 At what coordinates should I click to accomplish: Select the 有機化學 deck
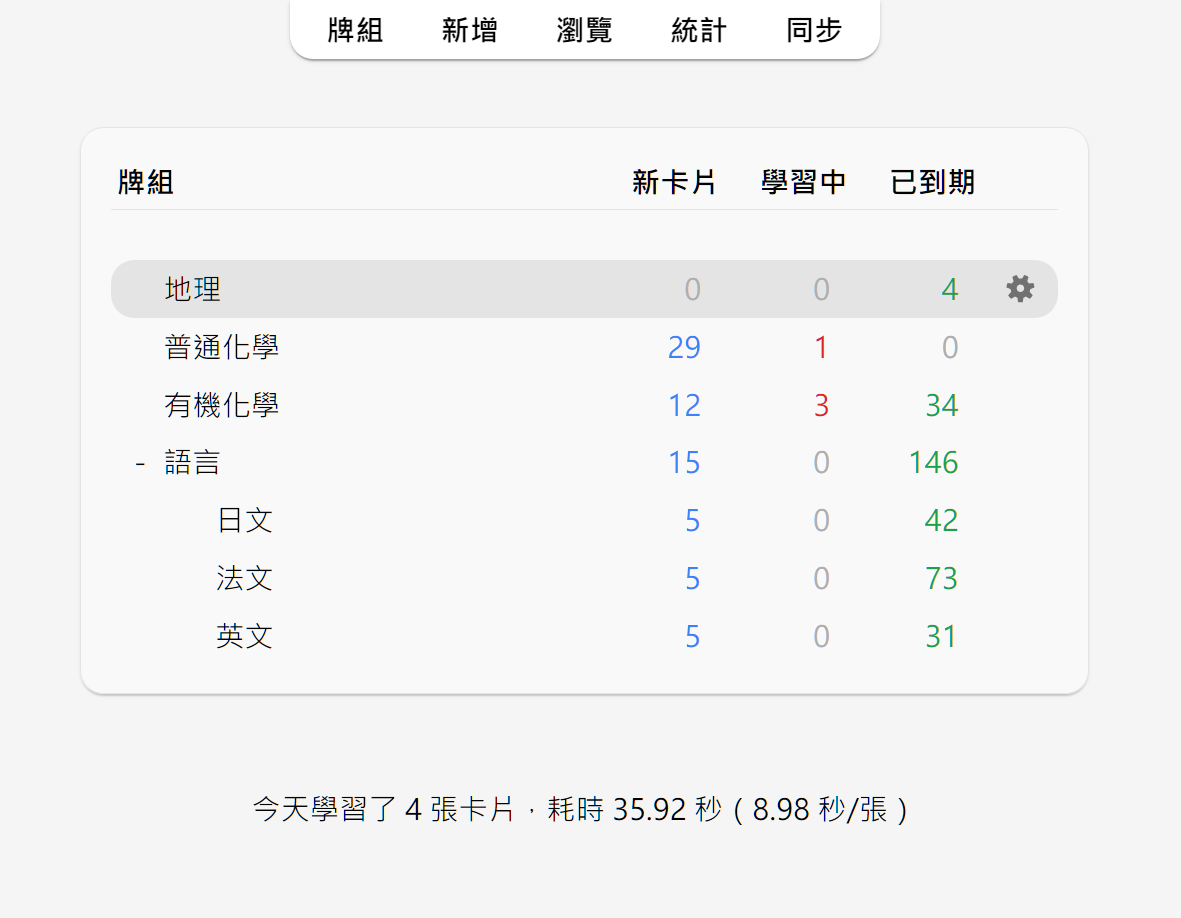(222, 405)
